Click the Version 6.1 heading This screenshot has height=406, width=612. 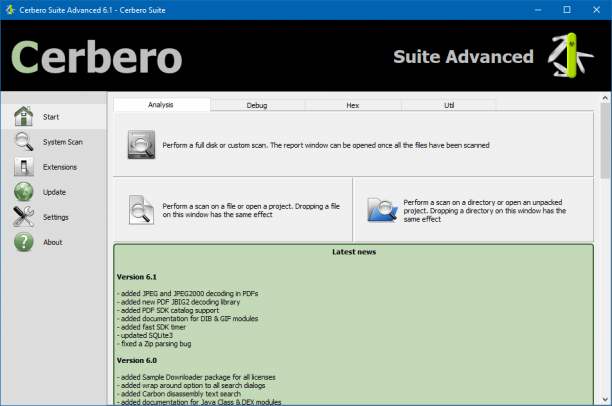pyautogui.click(x=137, y=277)
